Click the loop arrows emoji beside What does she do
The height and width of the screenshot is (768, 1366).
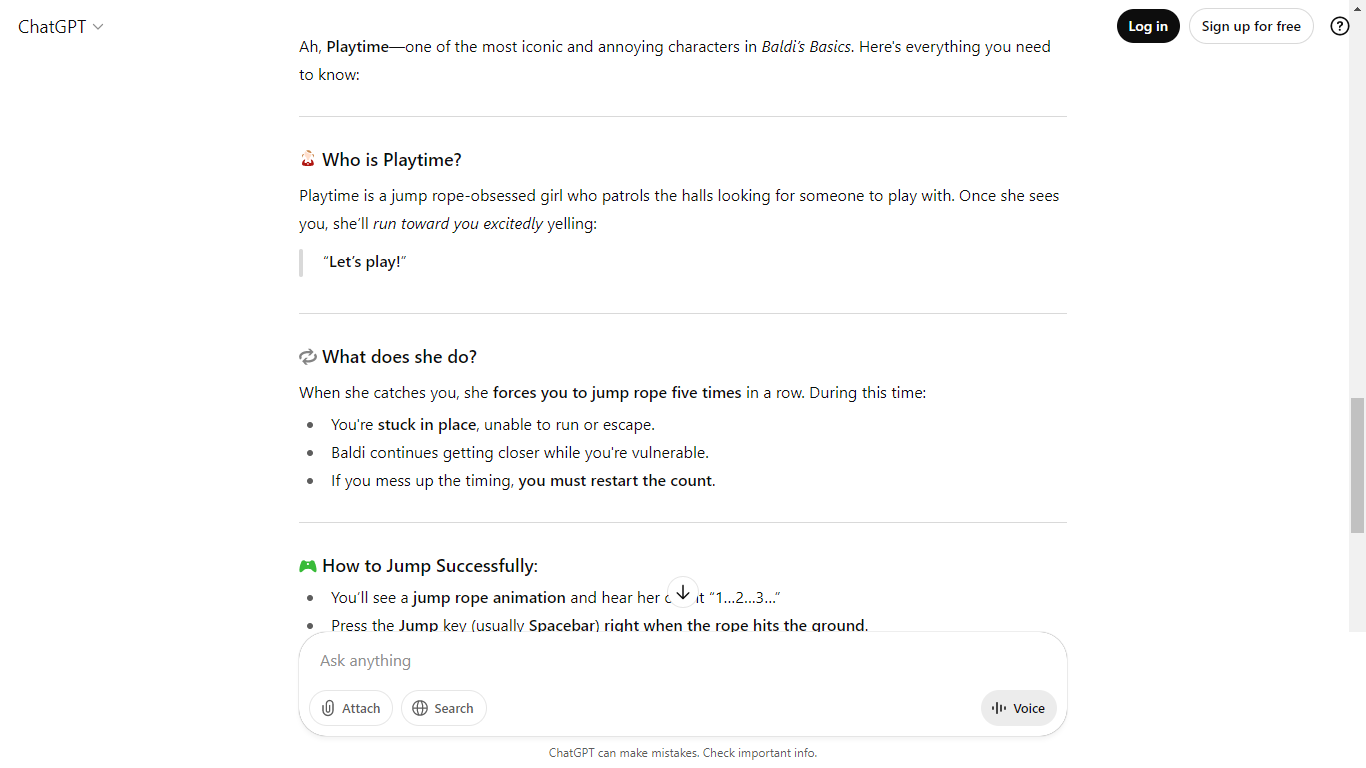pyautogui.click(x=308, y=357)
